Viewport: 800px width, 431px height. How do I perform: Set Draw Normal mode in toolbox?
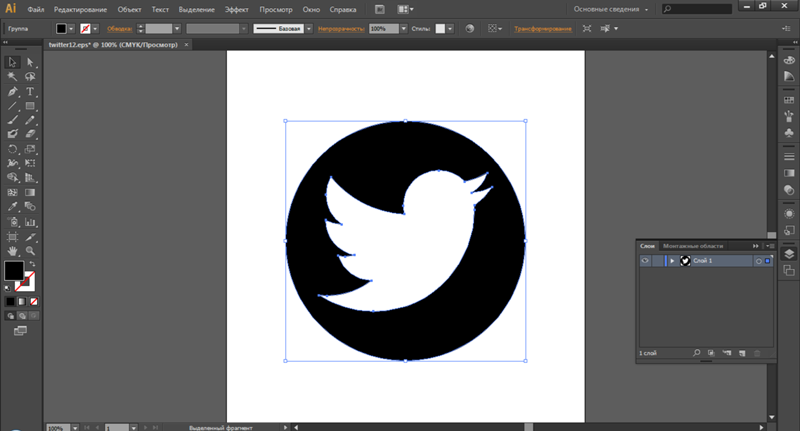(10, 316)
